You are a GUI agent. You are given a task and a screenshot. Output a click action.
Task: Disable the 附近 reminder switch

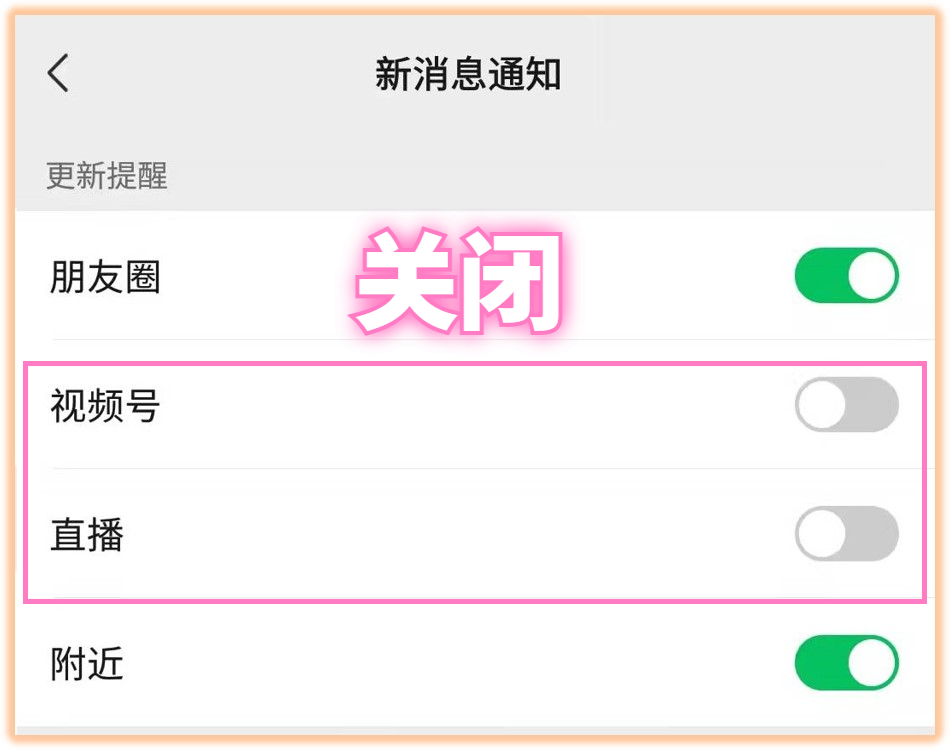coord(846,663)
